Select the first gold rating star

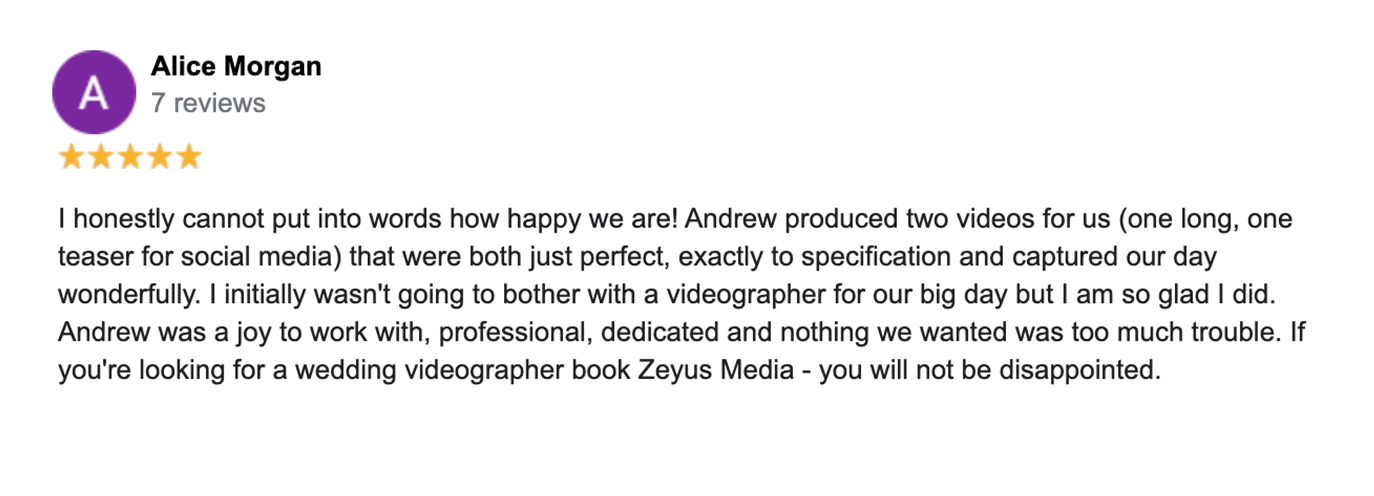click(71, 157)
